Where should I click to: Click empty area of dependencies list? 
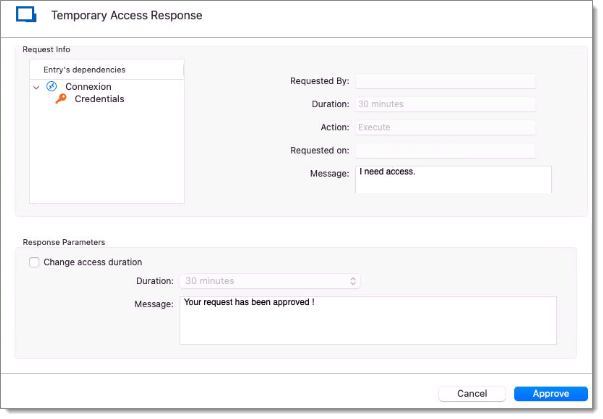(x=107, y=154)
